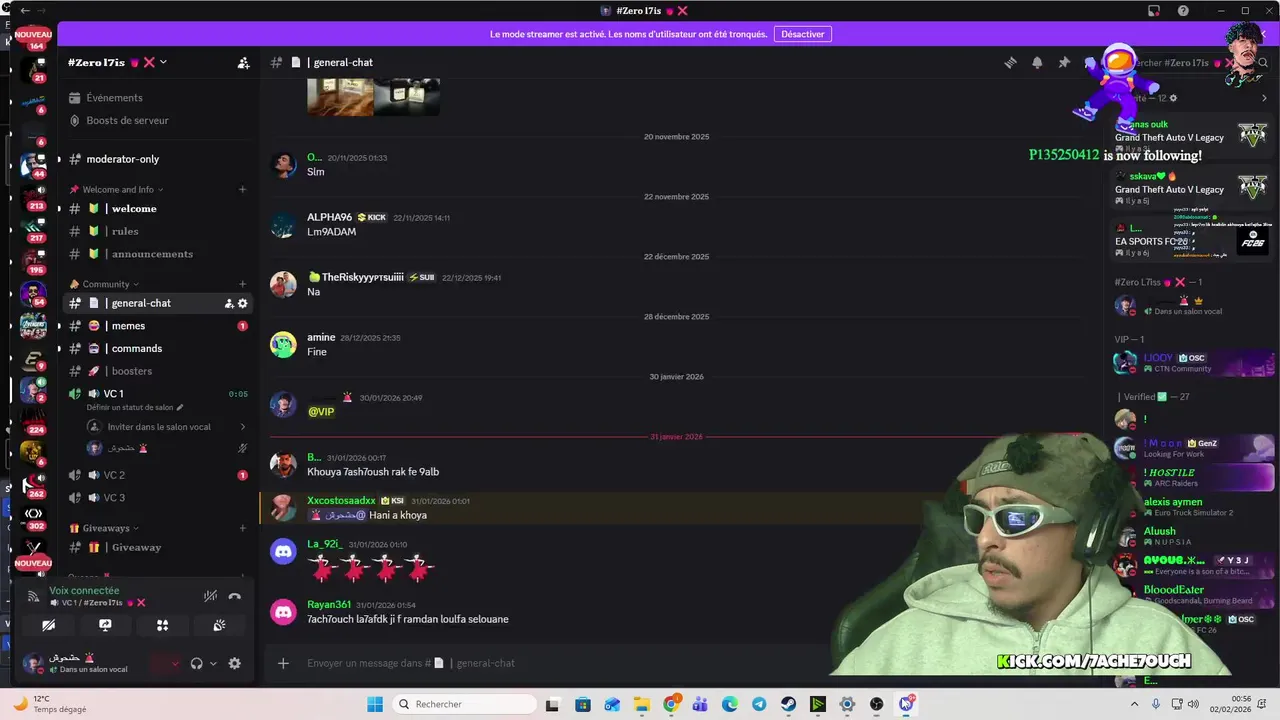Click Désactiver streamer mode button
This screenshot has width=1280, height=720.
(803, 34)
